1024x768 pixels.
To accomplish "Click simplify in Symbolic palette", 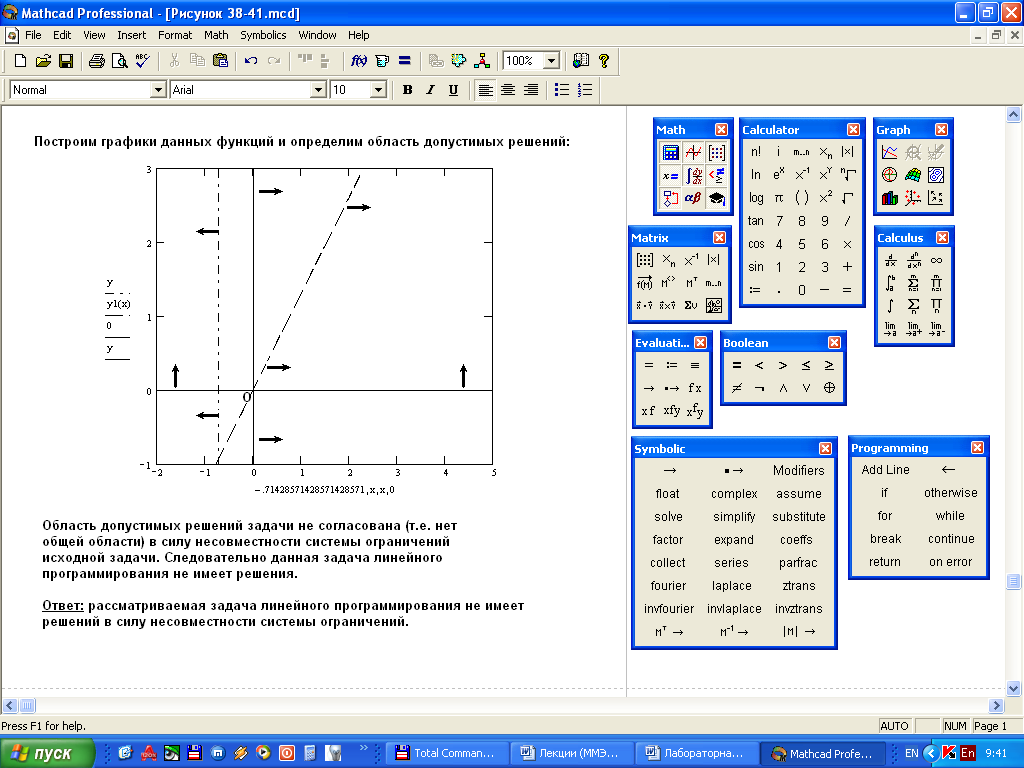I will [734, 517].
